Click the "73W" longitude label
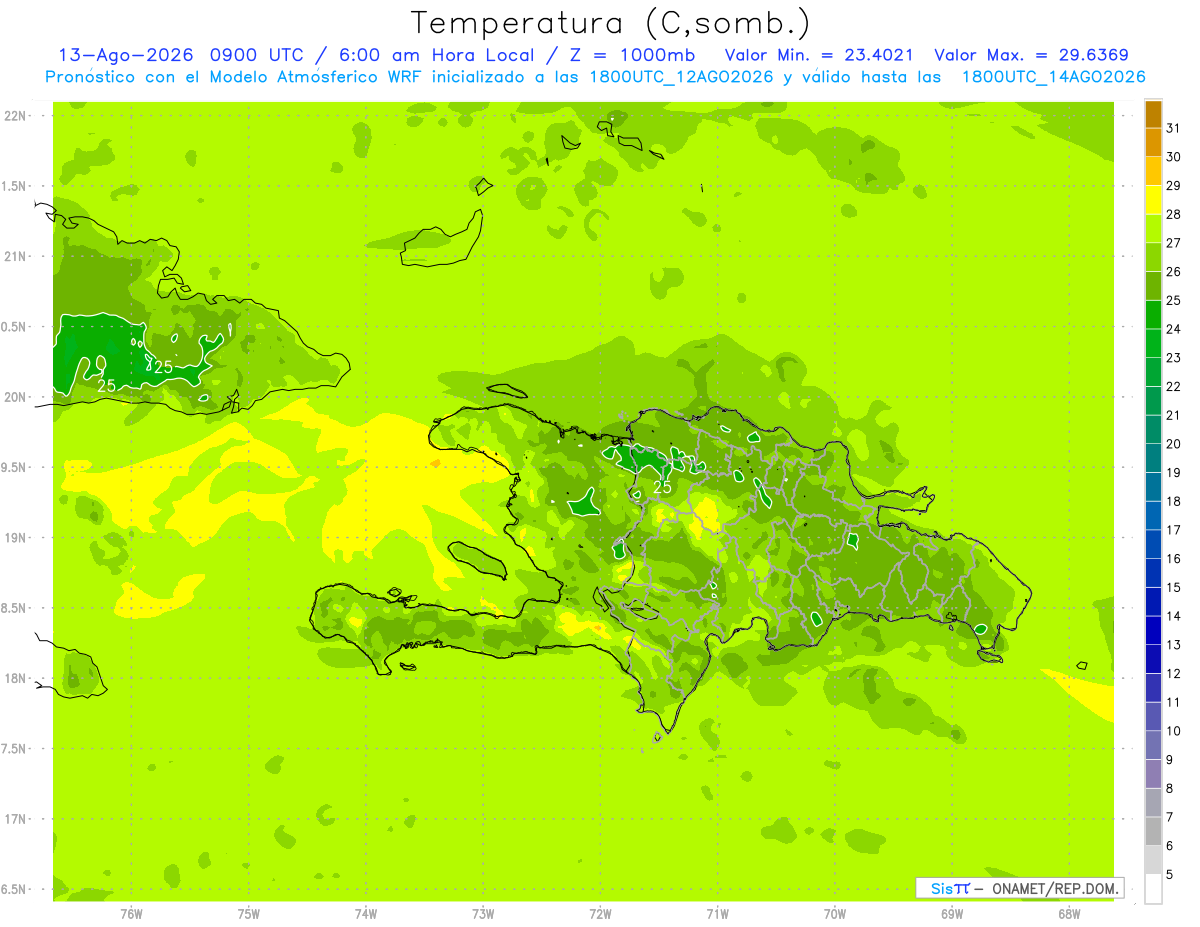 483,912
